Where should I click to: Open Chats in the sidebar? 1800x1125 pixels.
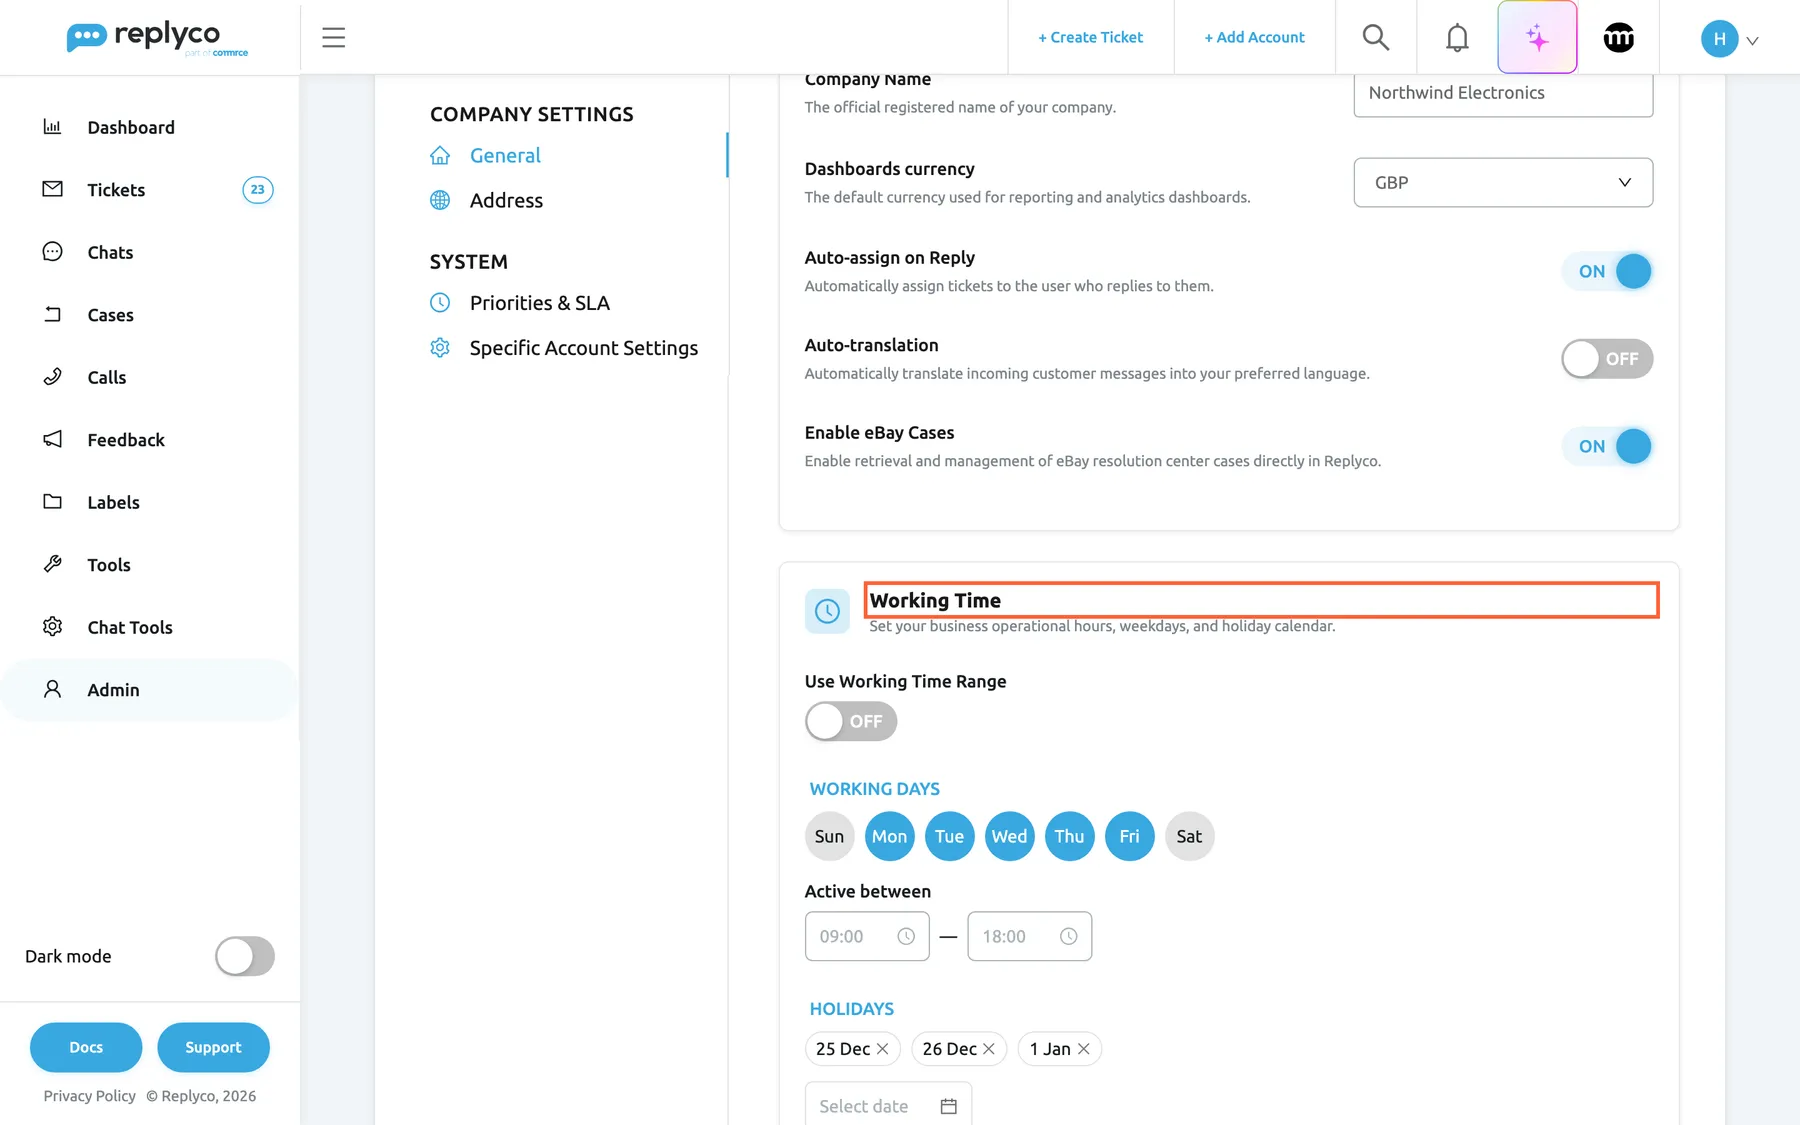(x=110, y=253)
